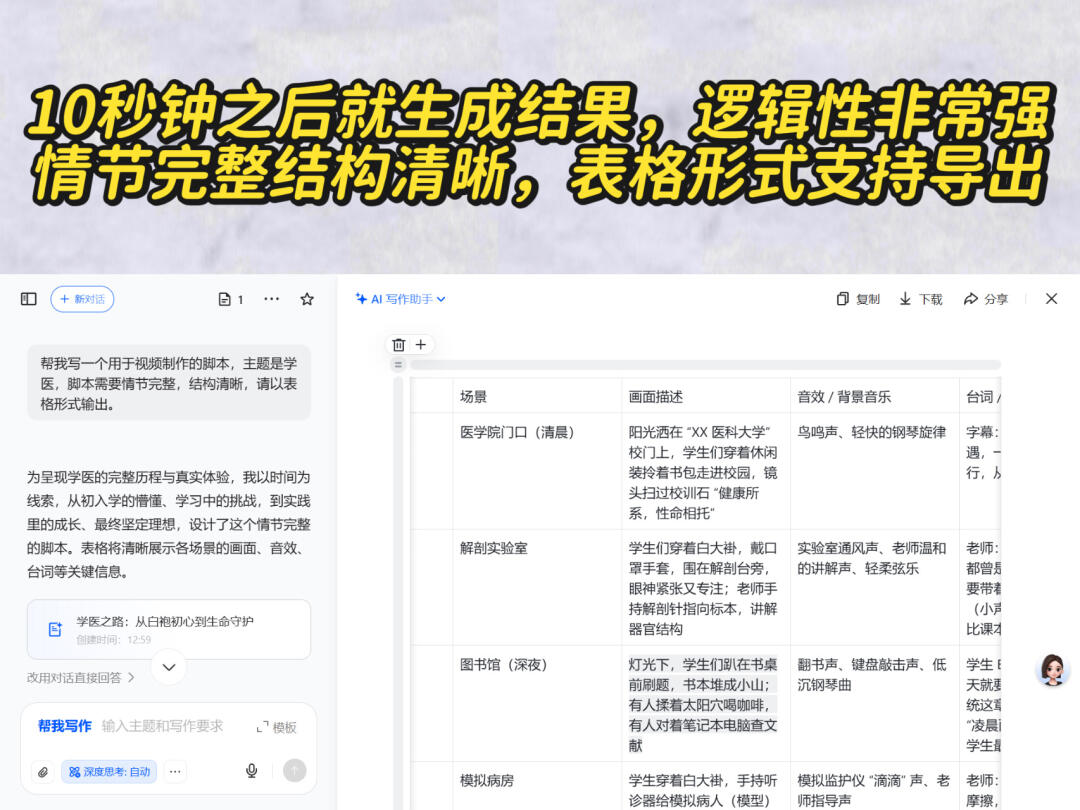This screenshot has height=810, width=1080.
Task: Open the assistant avatar on right edge
Action: (1052, 669)
